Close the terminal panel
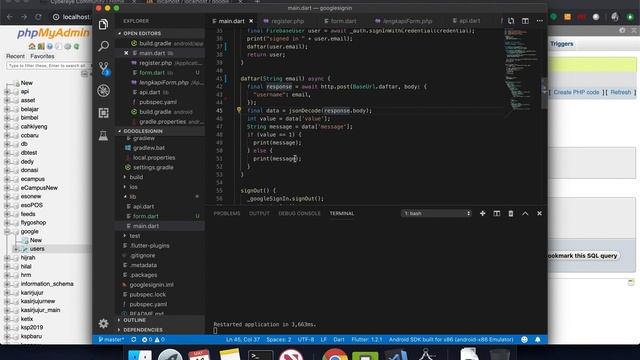This screenshot has height=360, width=640. 539,213
